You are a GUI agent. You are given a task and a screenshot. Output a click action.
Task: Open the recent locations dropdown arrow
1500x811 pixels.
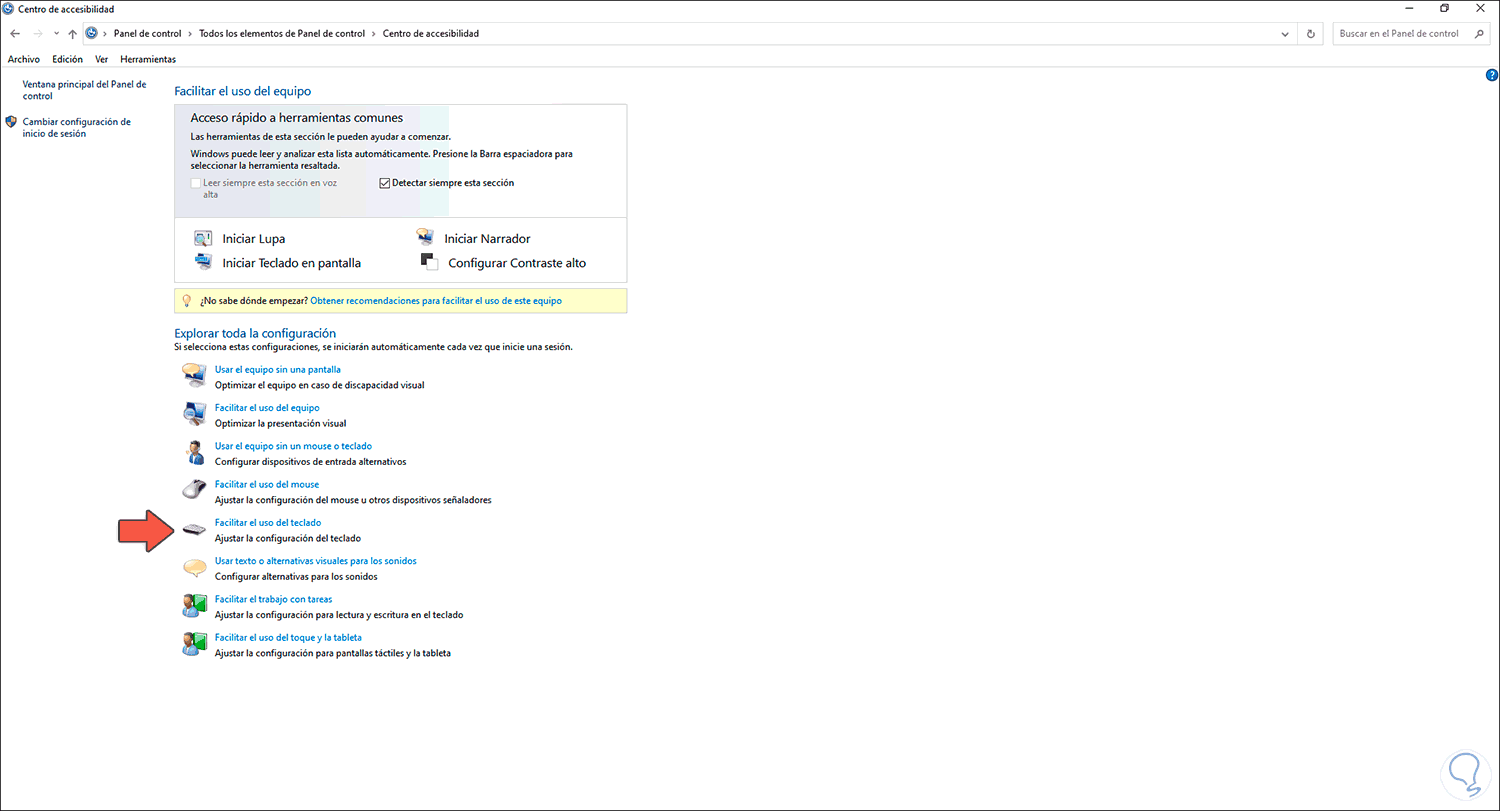click(56, 34)
